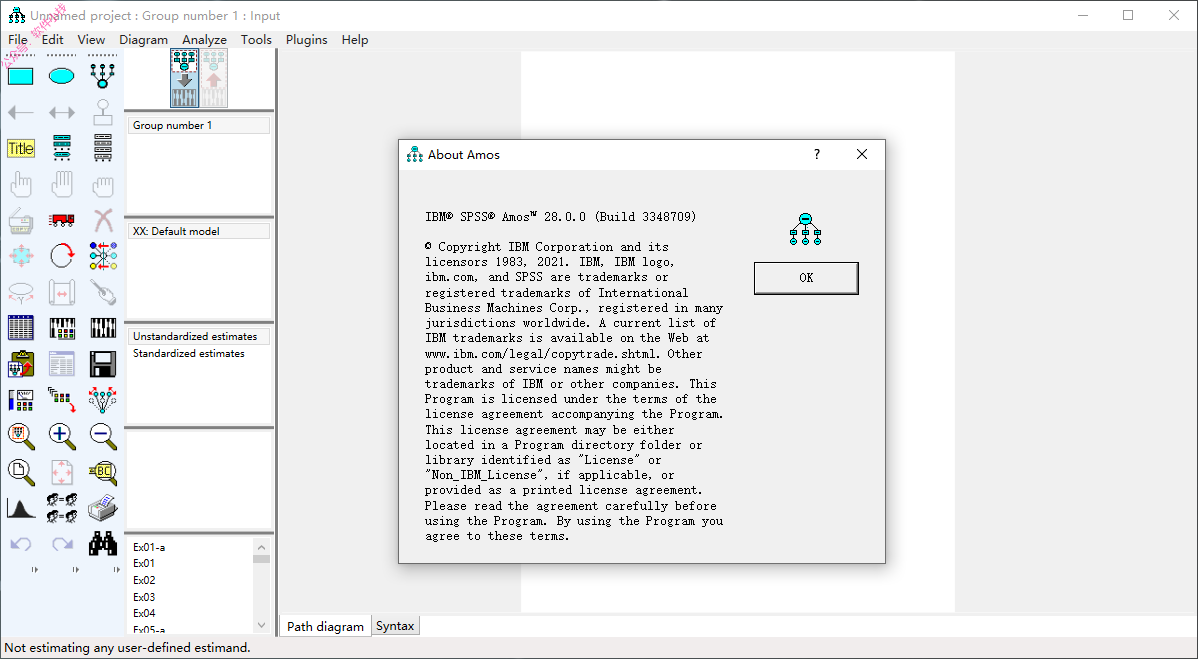The width and height of the screenshot is (1198, 659).
Task: Toggle the View output path diagram button
Action: [x=214, y=79]
